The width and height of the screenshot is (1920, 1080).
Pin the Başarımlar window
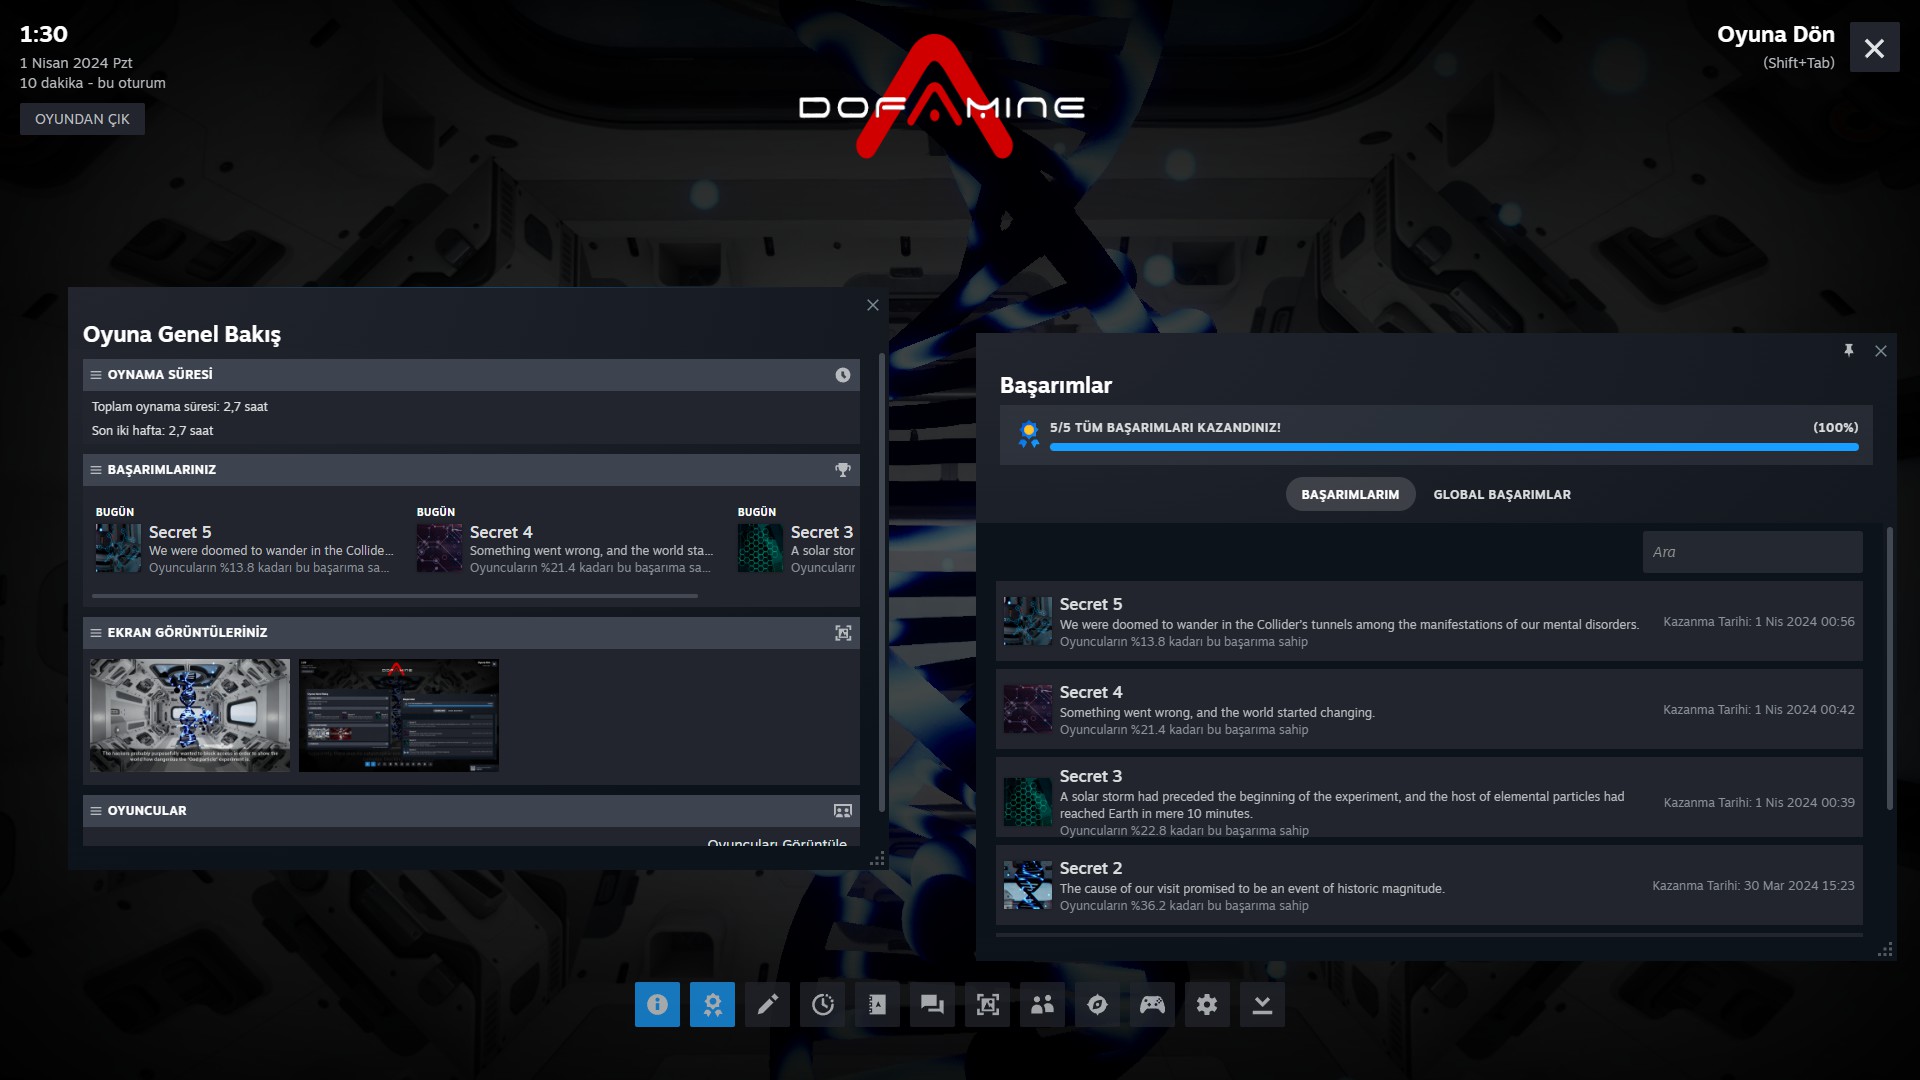[x=1848, y=350]
